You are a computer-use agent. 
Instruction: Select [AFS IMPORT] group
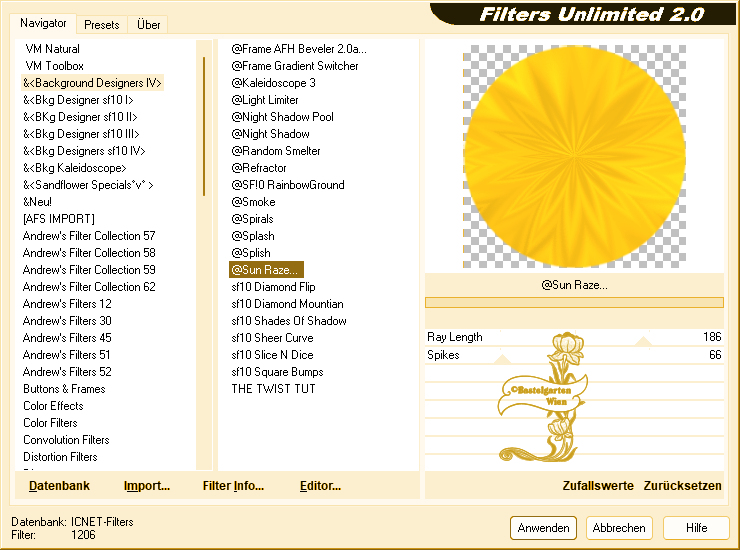pos(59,219)
